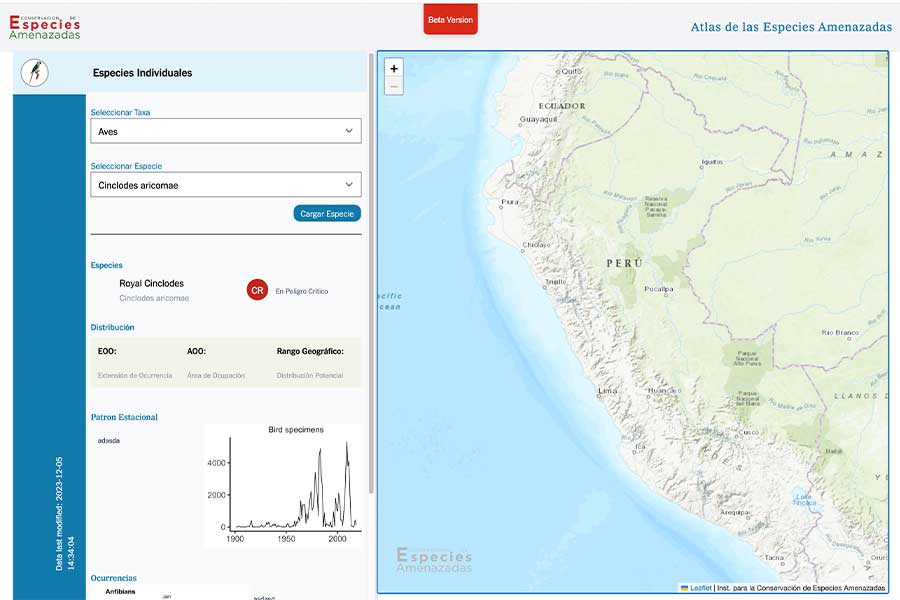Click the scientific name Cinclodes aricomae text
This screenshot has width=900, height=600.
154,298
